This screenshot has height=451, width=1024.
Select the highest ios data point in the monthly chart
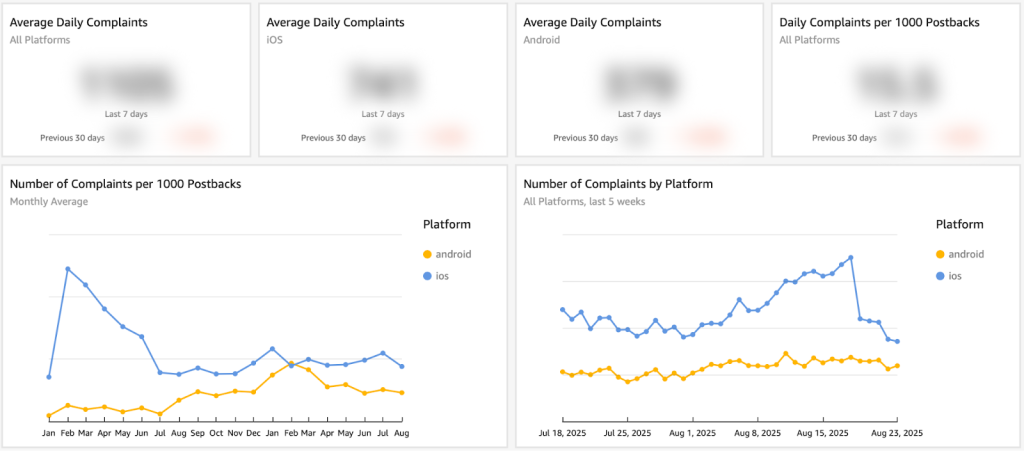coord(67,269)
